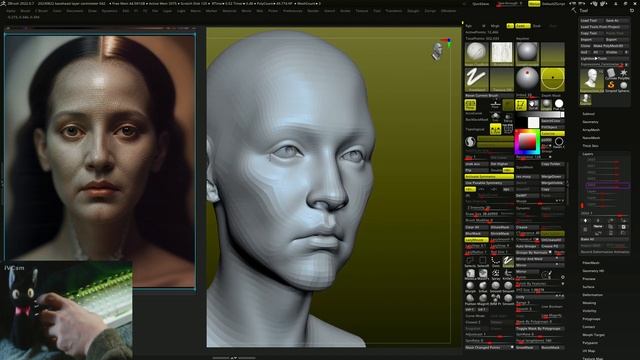Expand the Geometry subpalette
The height and width of the screenshot is (360, 640).
coord(590,122)
